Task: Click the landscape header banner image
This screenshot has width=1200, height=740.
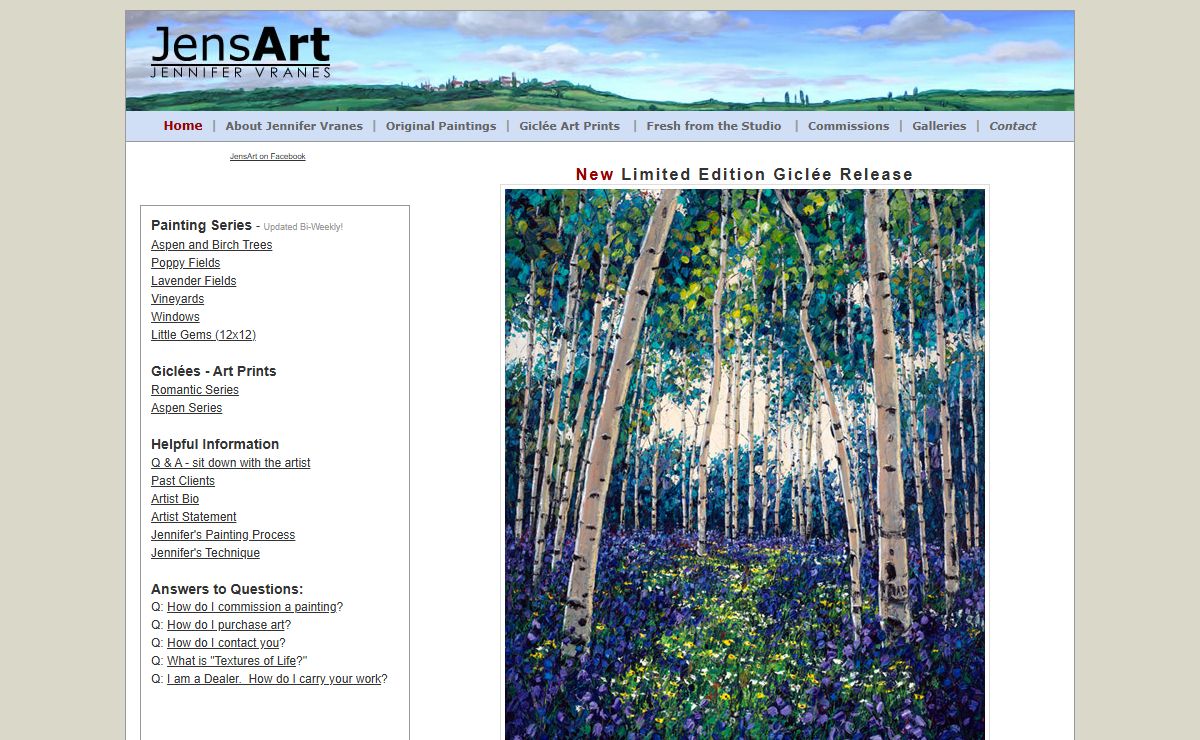Action: coord(600,60)
